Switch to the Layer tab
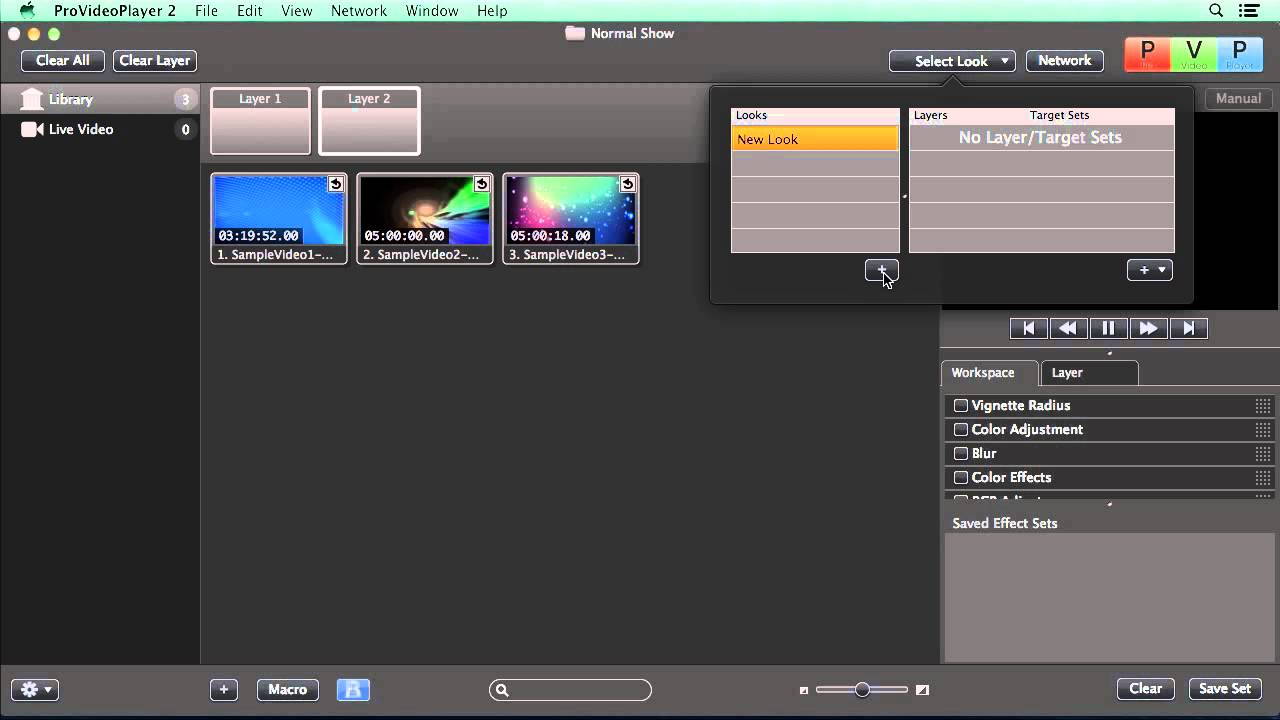1280x720 pixels. tap(1088, 372)
